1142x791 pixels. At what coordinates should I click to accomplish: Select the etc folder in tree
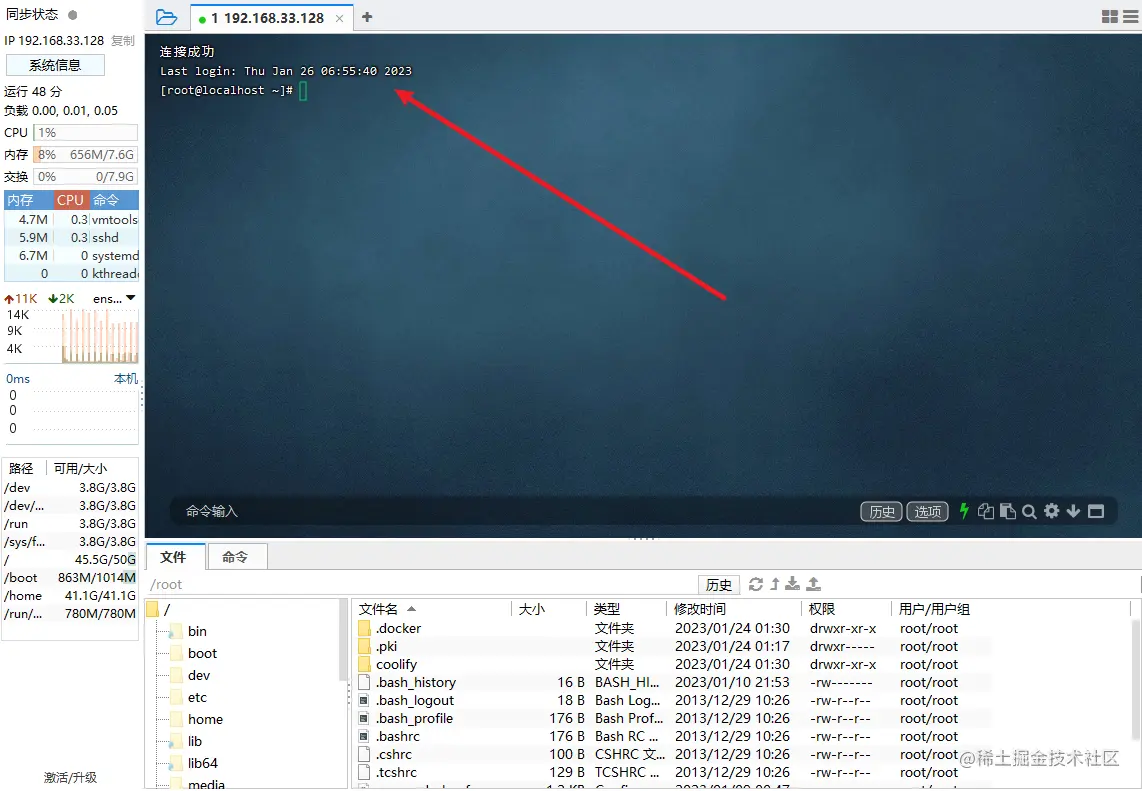[197, 697]
